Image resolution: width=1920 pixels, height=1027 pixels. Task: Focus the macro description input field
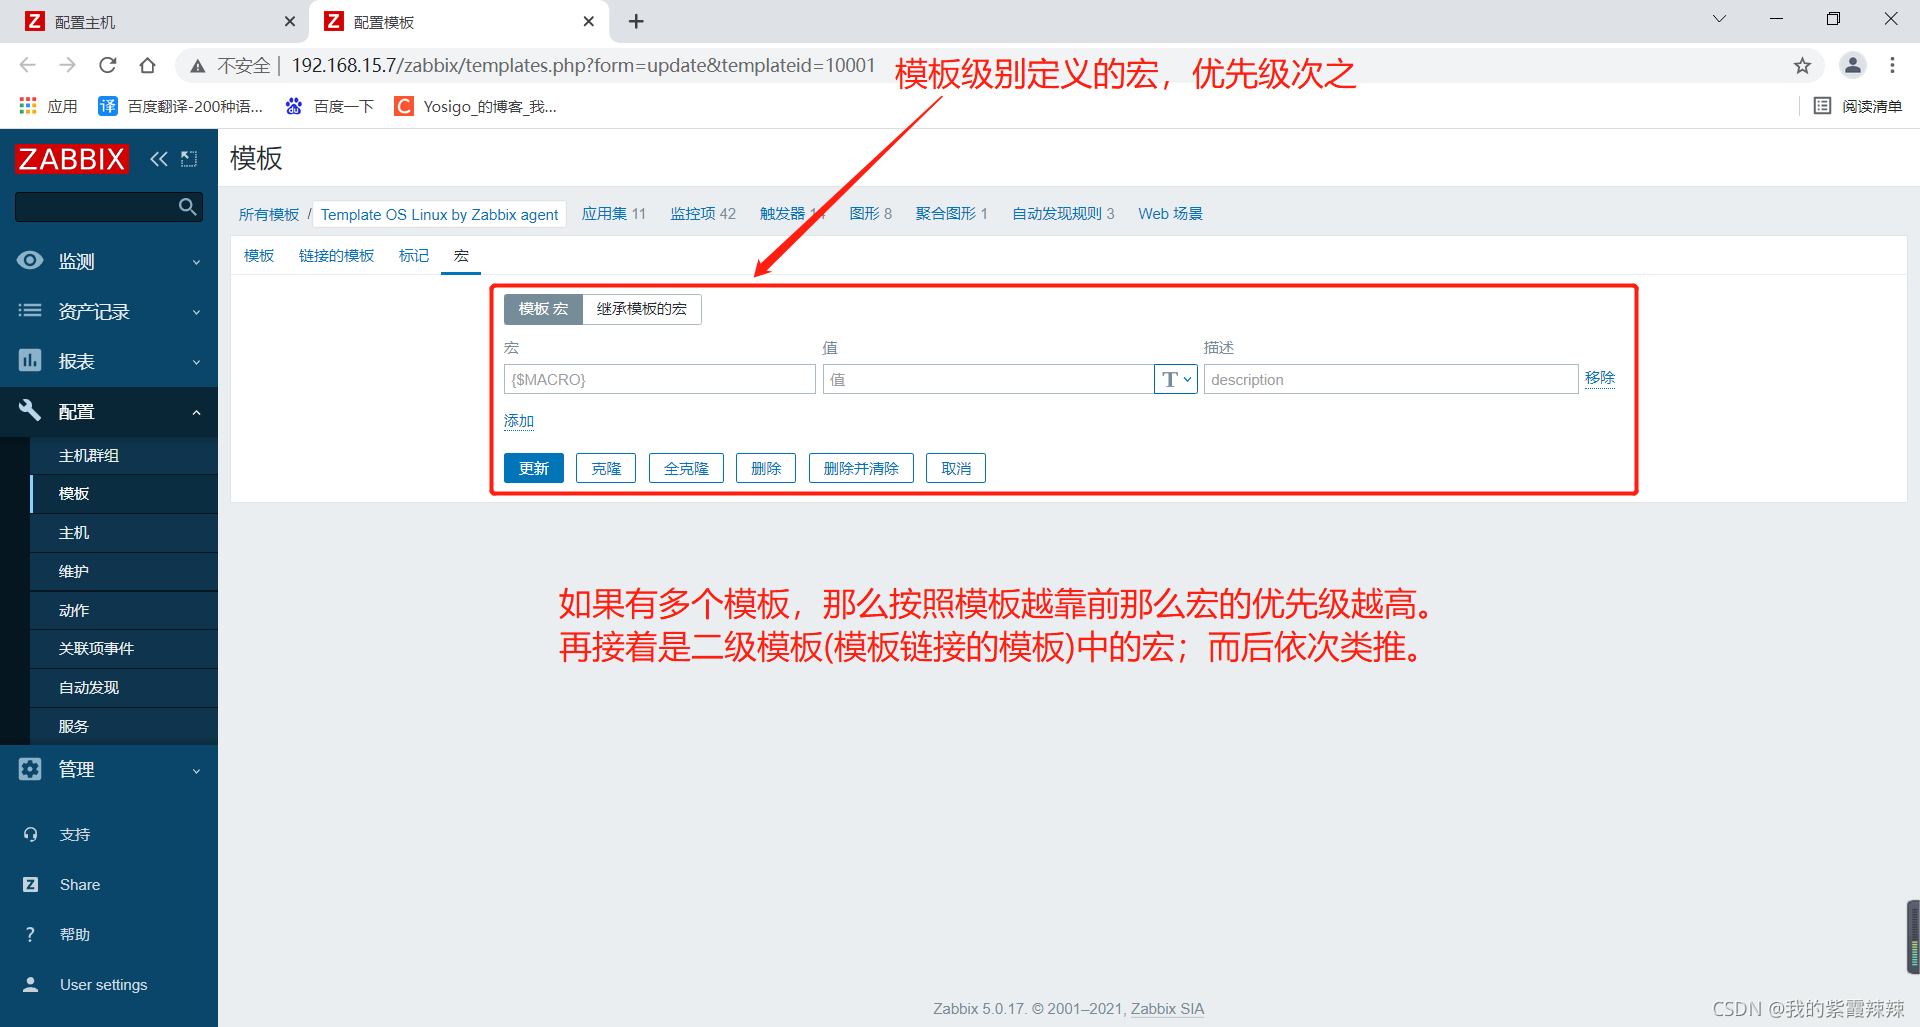[x=1391, y=379]
